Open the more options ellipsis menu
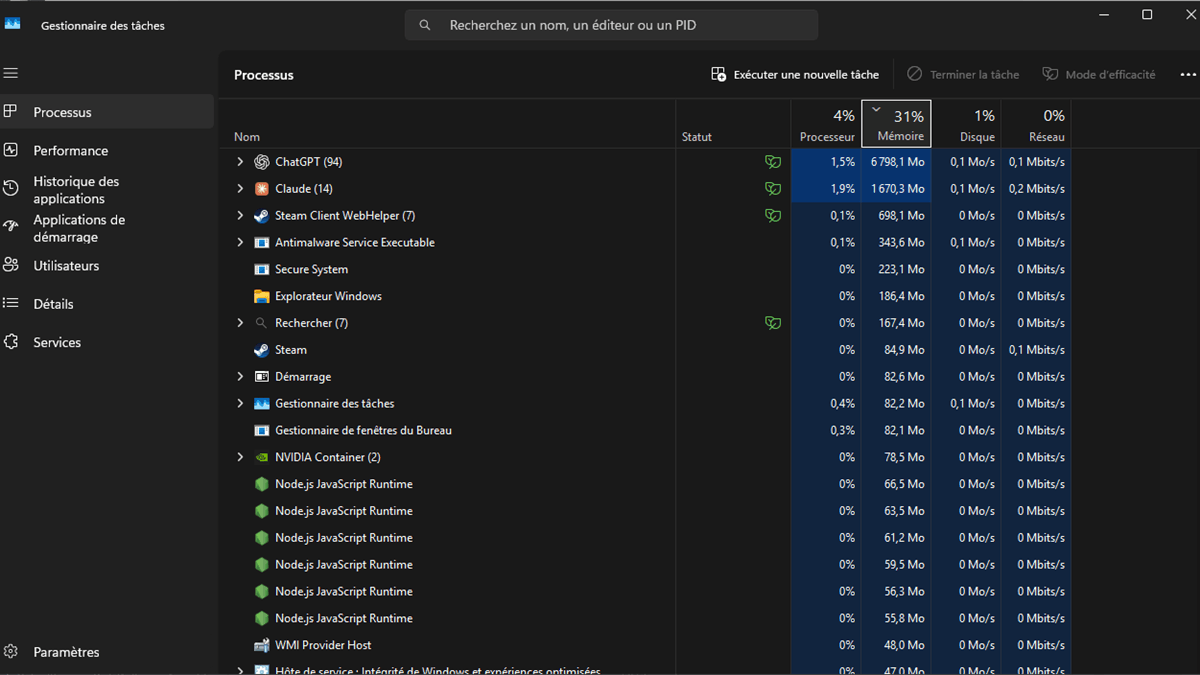 (x=1188, y=75)
